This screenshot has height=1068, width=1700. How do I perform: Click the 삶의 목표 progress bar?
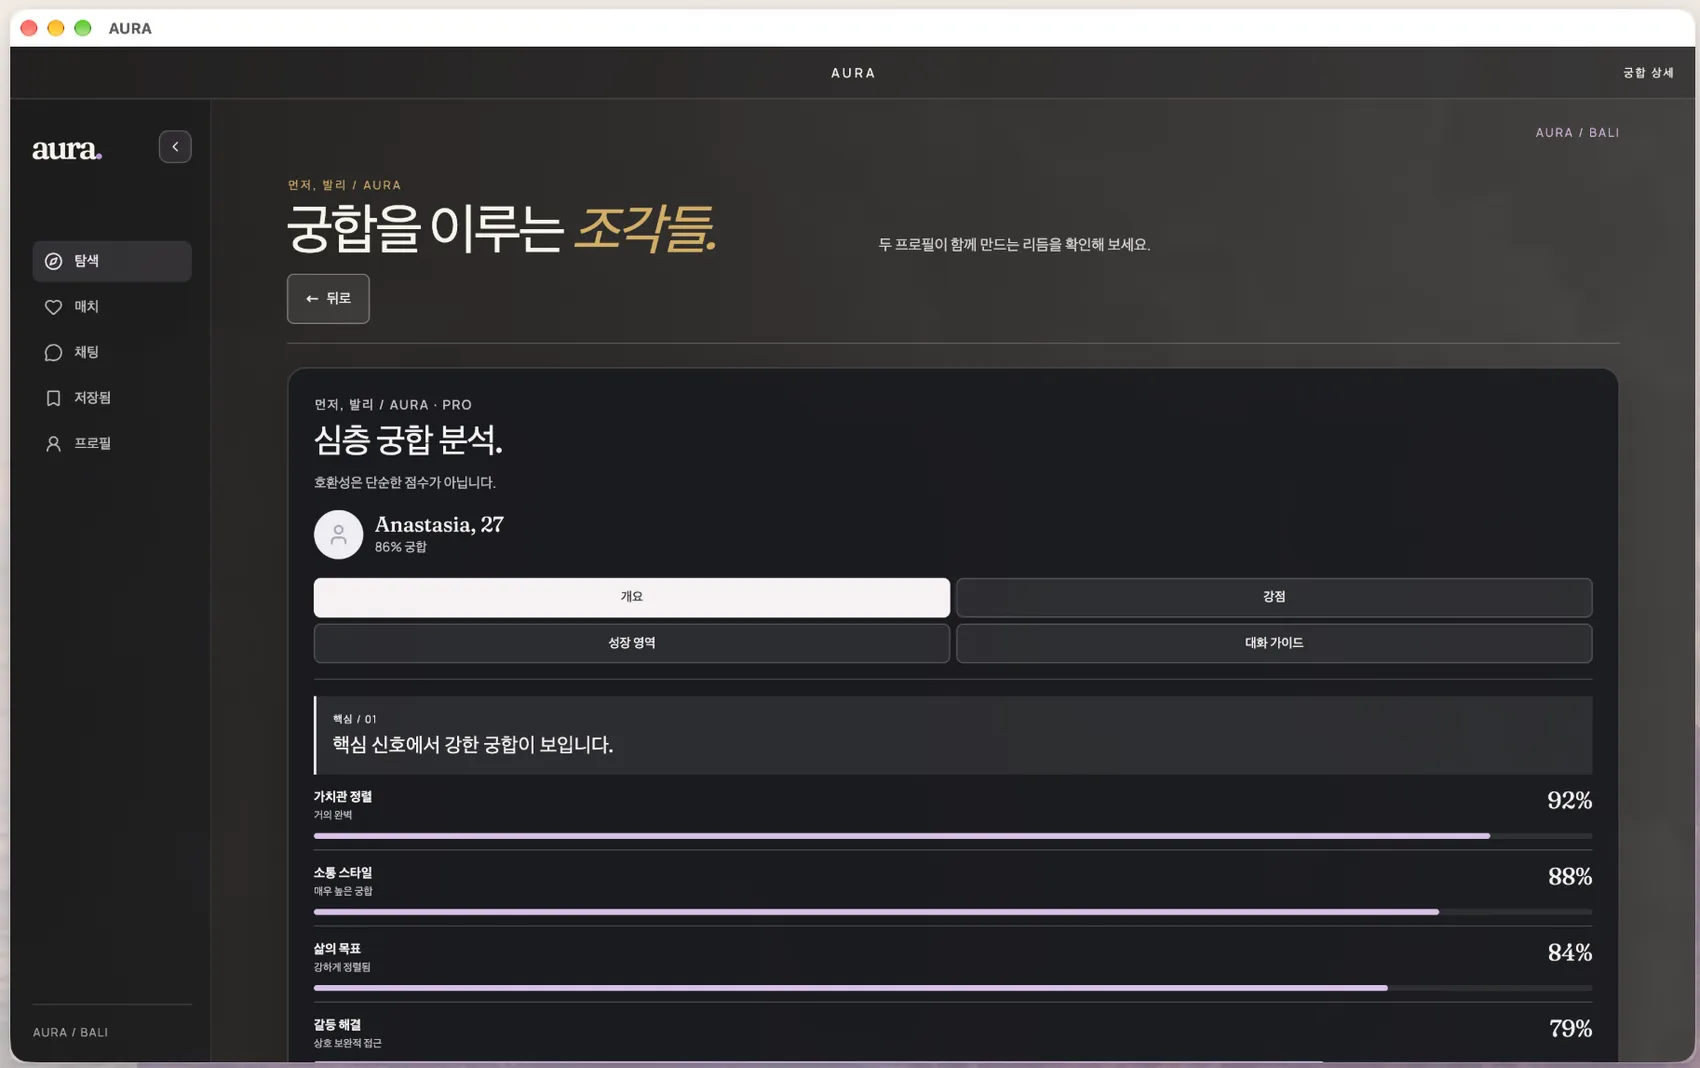click(x=953, y=988)
